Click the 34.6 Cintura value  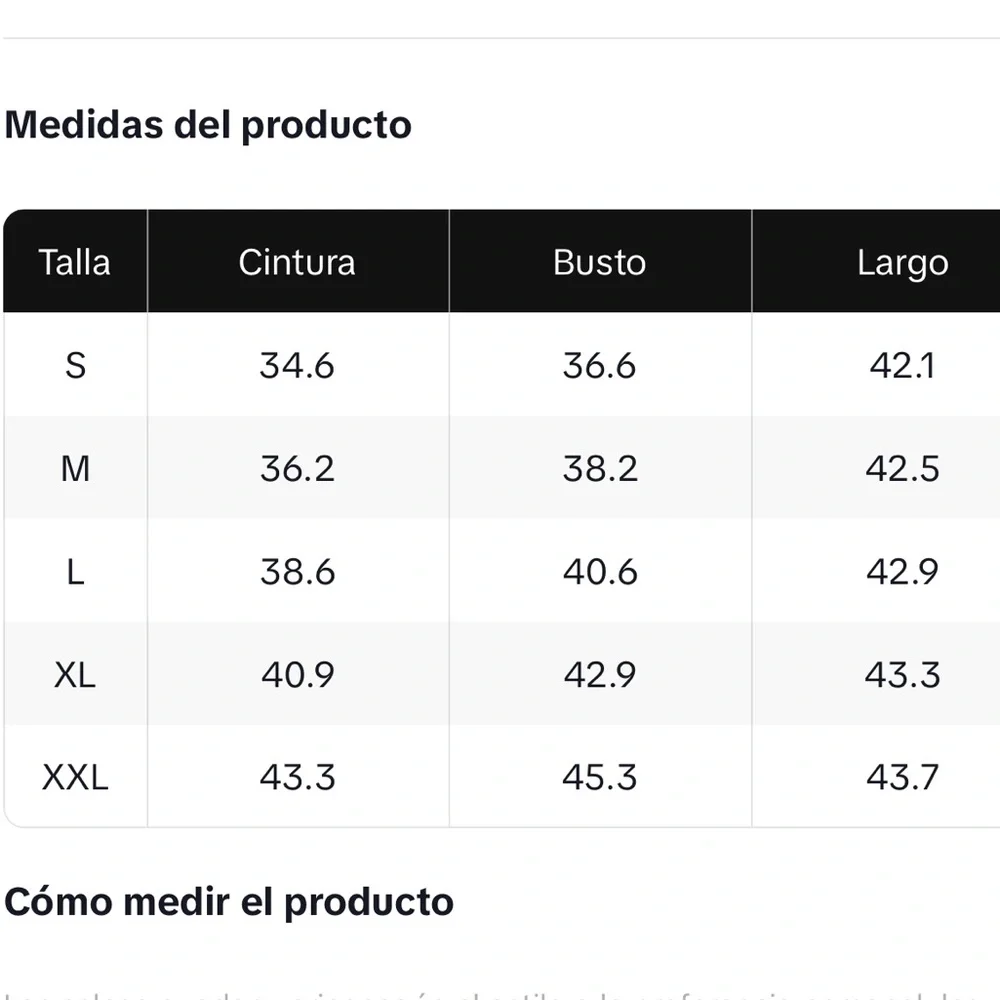tap(297, 366)
